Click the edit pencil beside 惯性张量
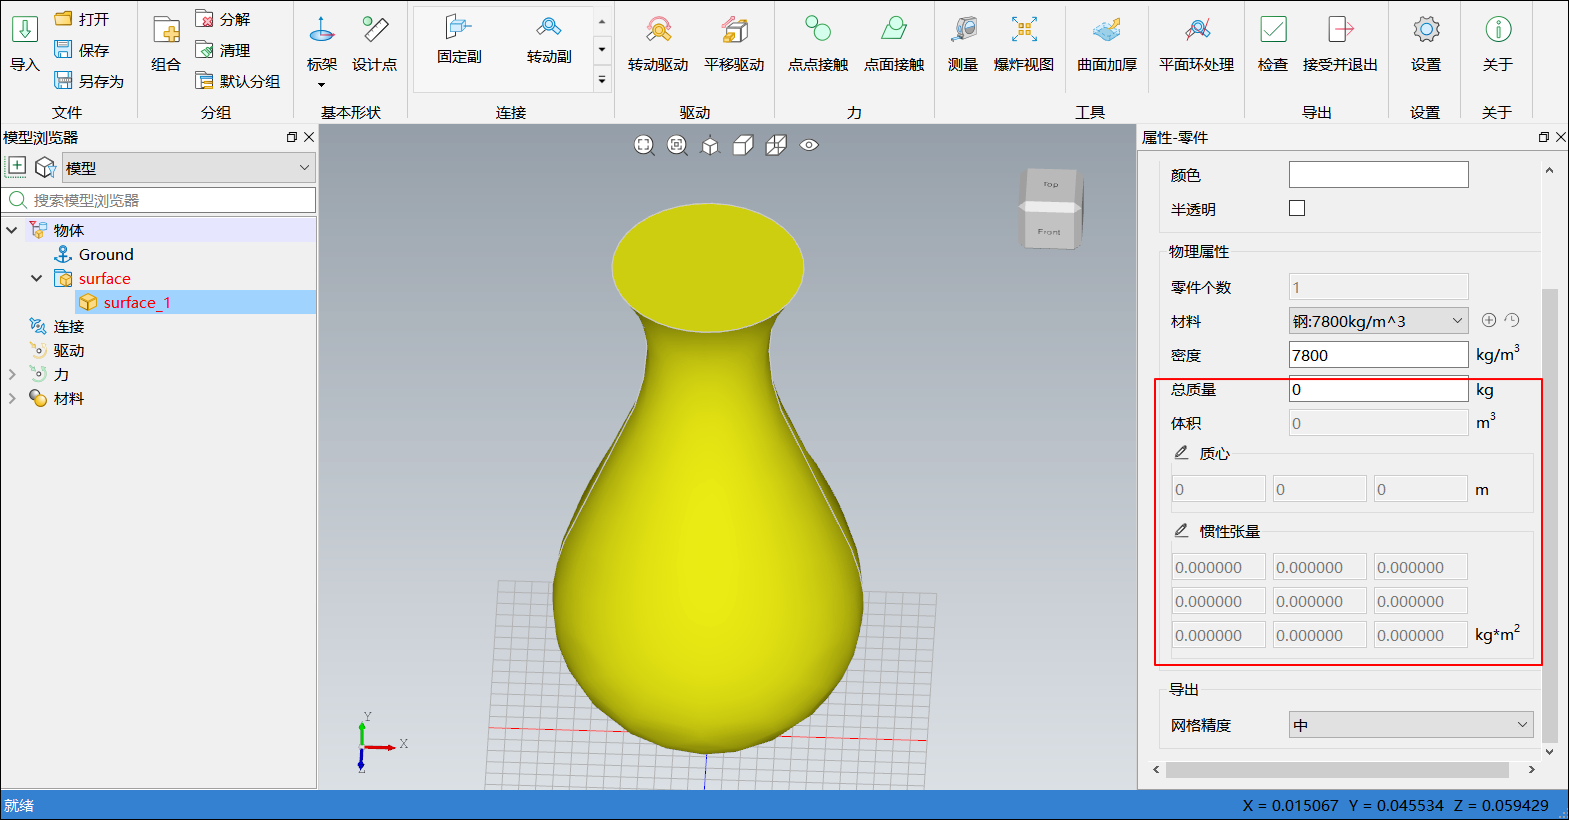Viewport: 1569px width, 820px height. tap(1181, 530)
